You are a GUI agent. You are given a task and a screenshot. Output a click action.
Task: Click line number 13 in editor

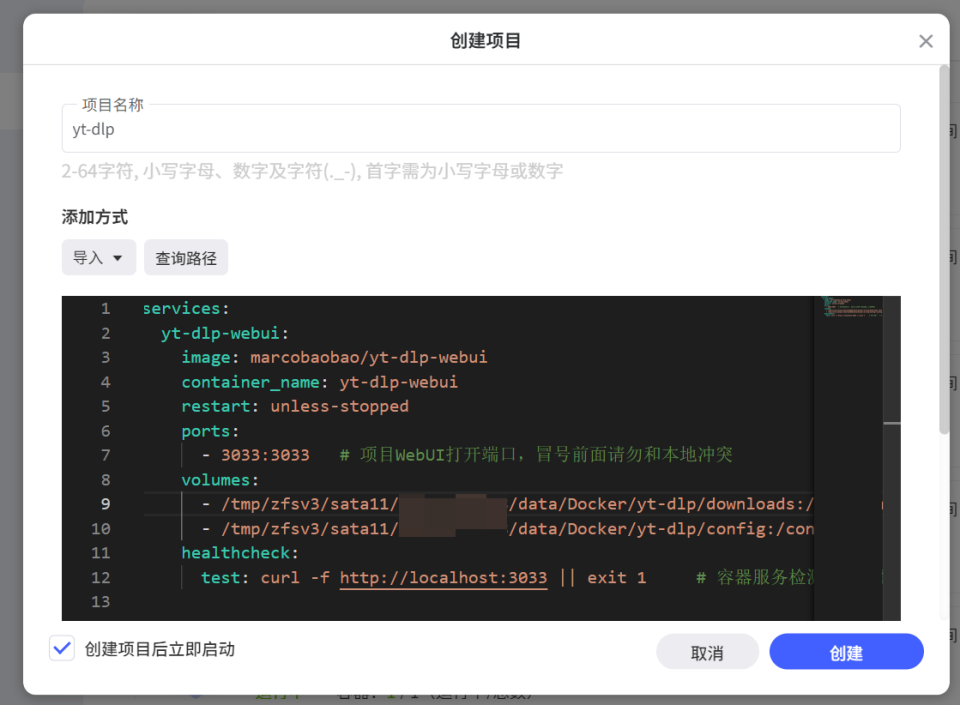100,602
